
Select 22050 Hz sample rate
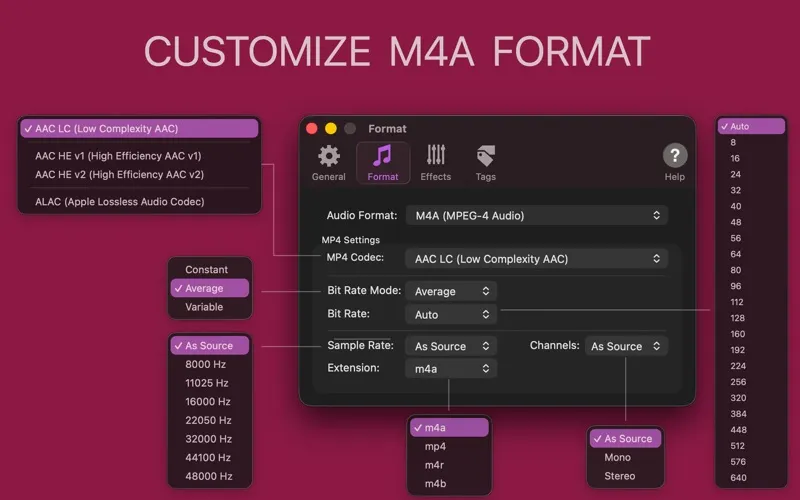click(210, 420)
